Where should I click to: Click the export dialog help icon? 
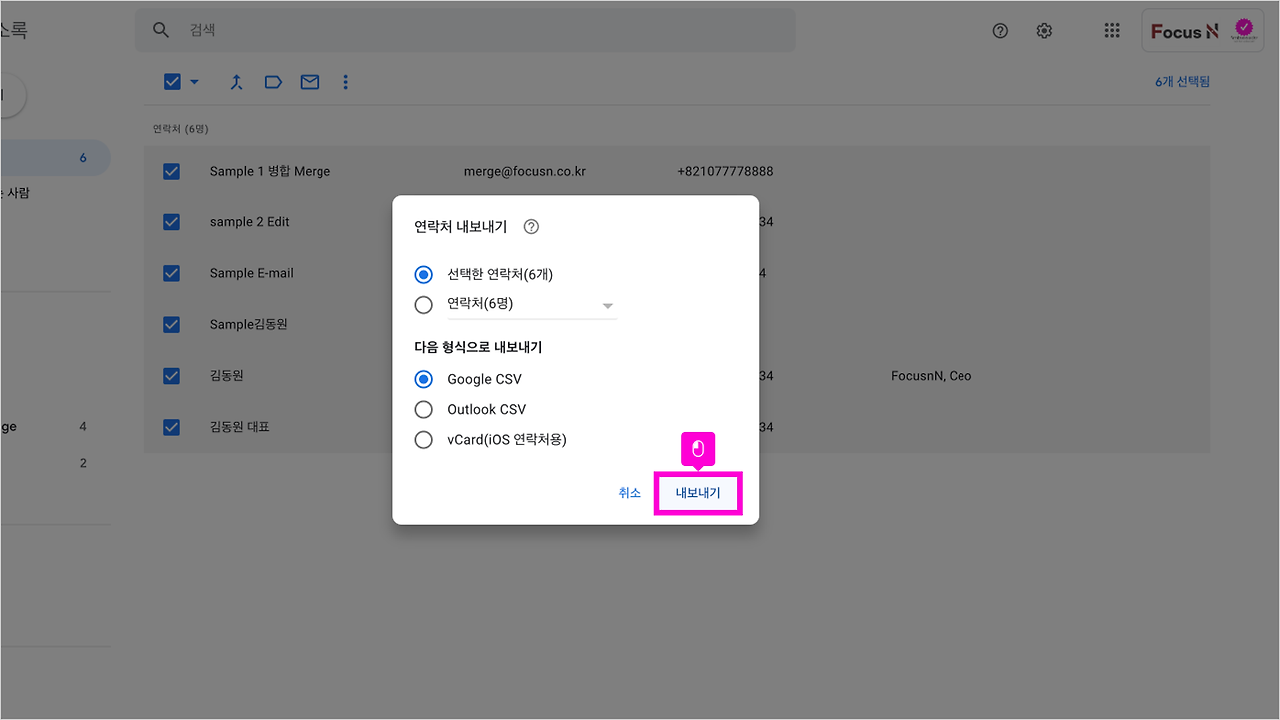tap(531, 226)
